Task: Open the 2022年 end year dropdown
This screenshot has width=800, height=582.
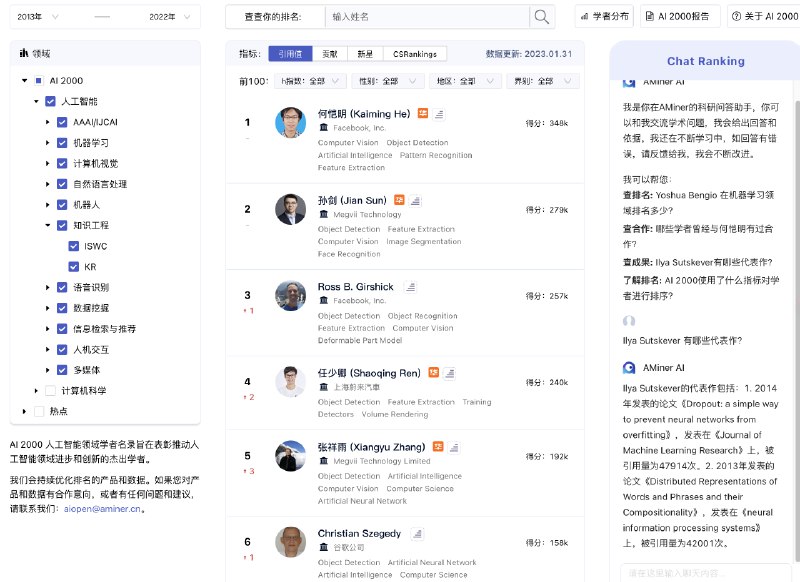Action: pyautogui.click(x=170, y=17)
